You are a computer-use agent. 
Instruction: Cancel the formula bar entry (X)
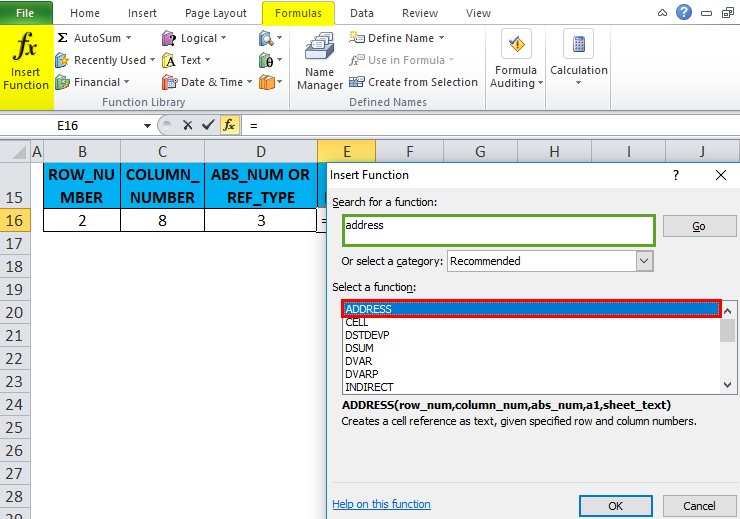(x=187, y=125)
